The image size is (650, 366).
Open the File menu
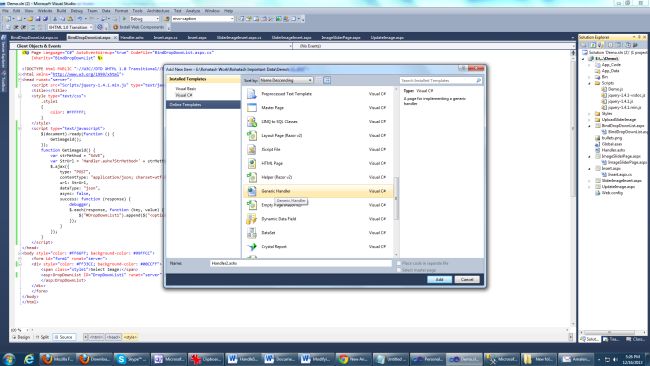[x=5, y=11]
